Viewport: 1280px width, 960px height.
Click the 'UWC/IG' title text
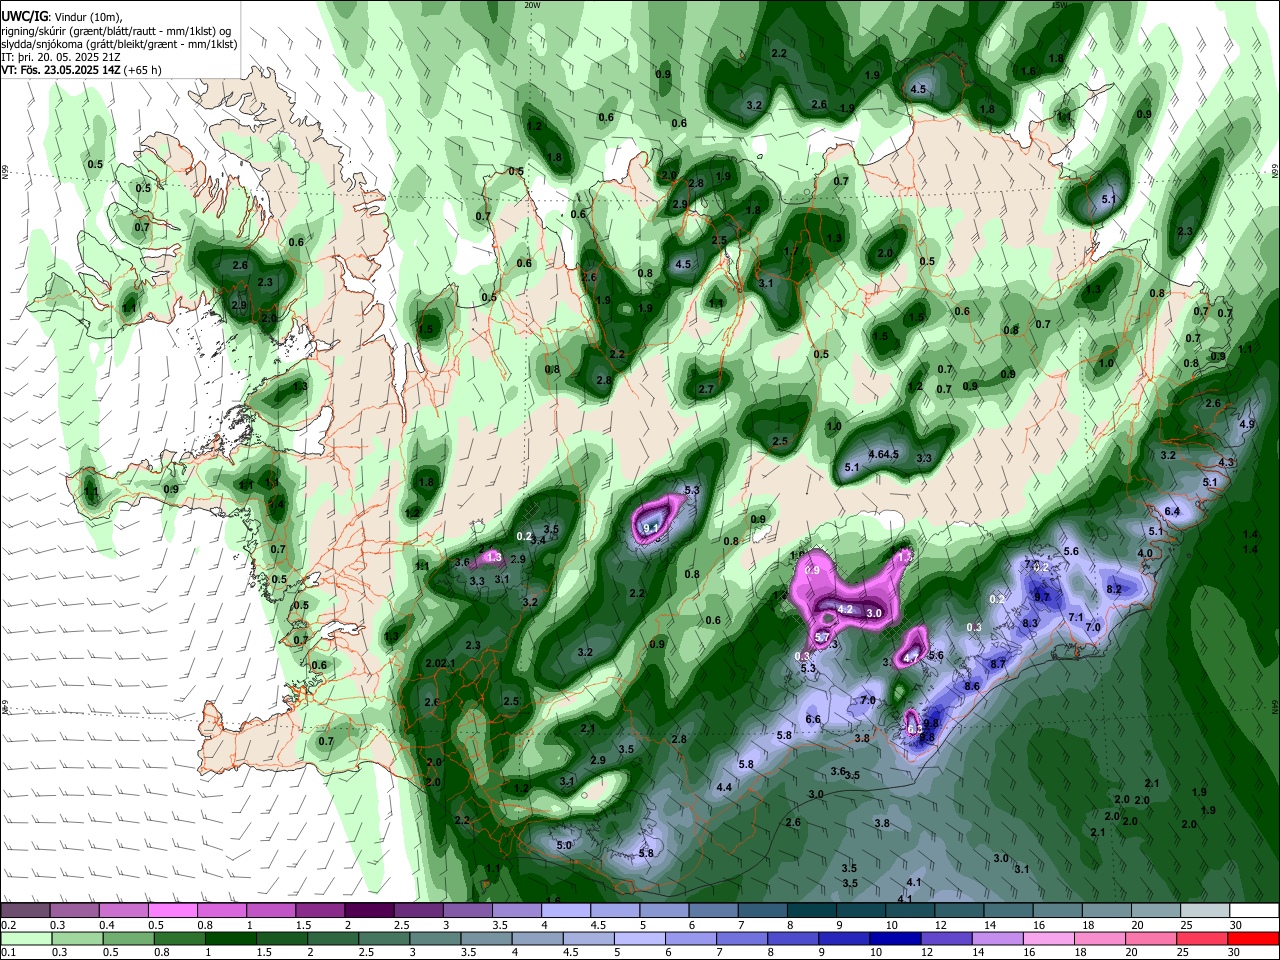pos(23,16)
